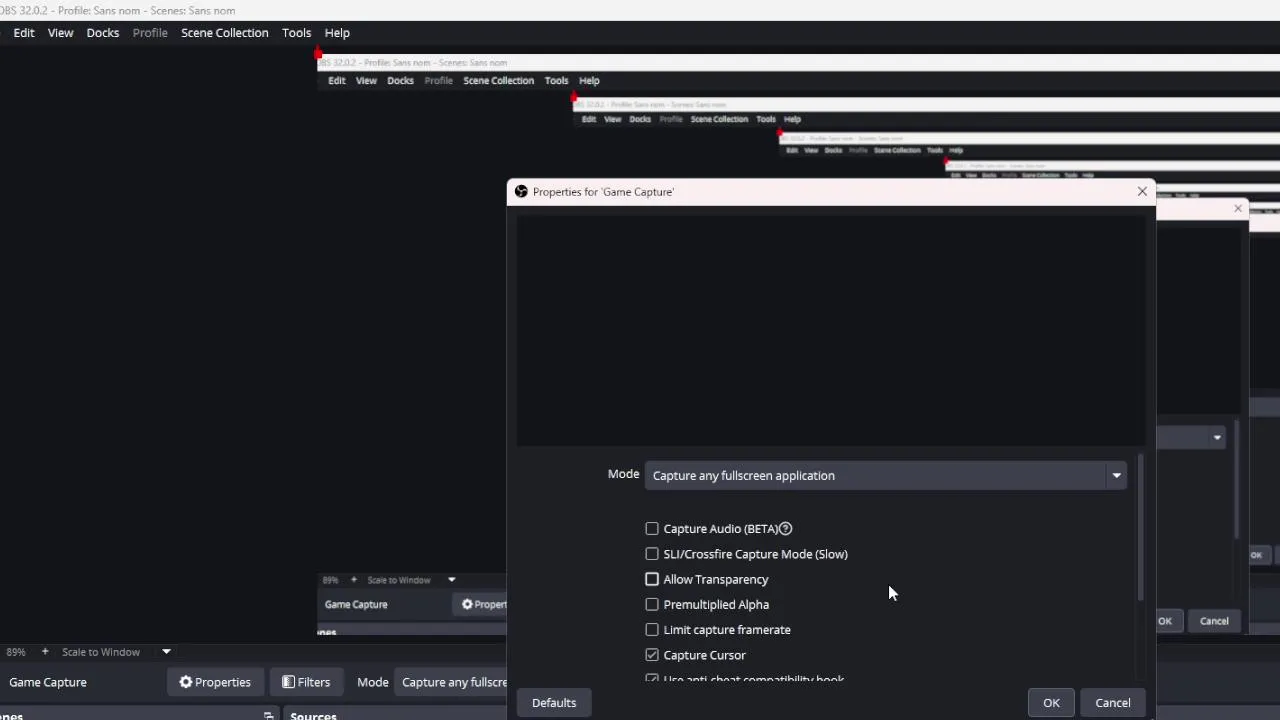Click the Properties dialog vertical scrollbar
1280x720 pixels.
pyautogui.click(x=1140, y=527)
